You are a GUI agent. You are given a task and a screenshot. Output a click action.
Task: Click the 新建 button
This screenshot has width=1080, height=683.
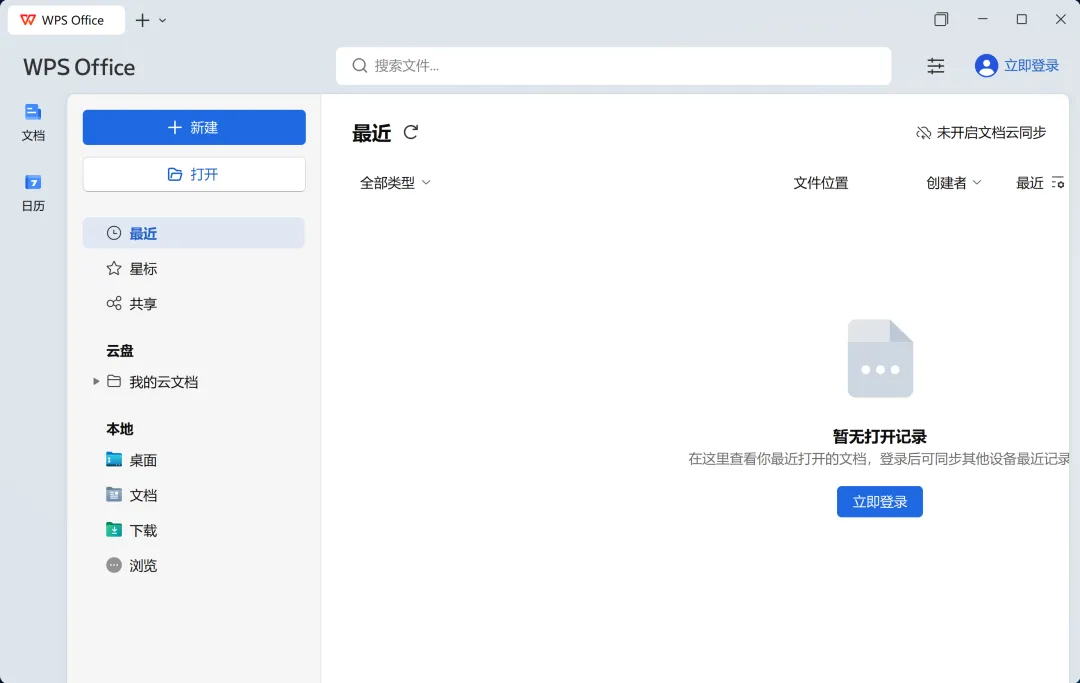194,127
